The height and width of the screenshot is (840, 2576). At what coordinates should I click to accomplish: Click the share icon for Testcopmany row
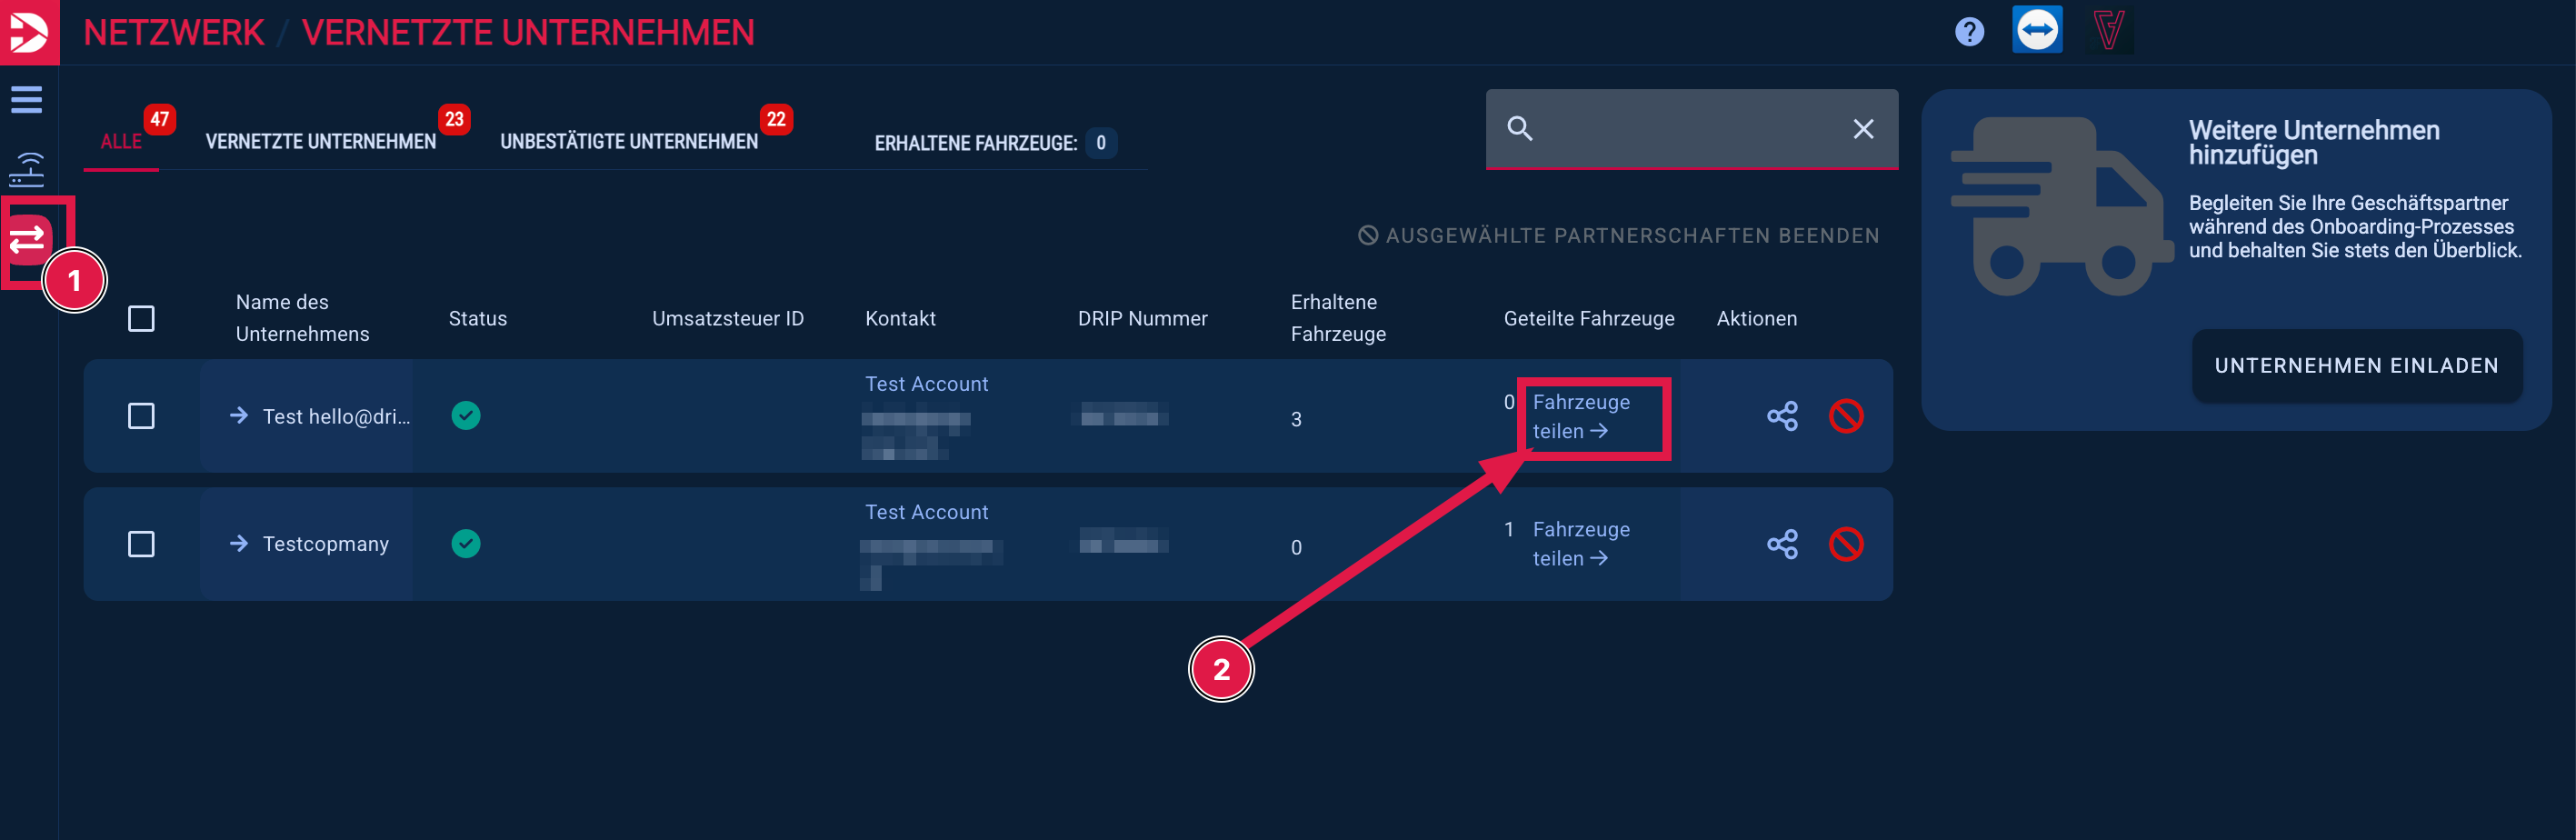[1781, 544]
